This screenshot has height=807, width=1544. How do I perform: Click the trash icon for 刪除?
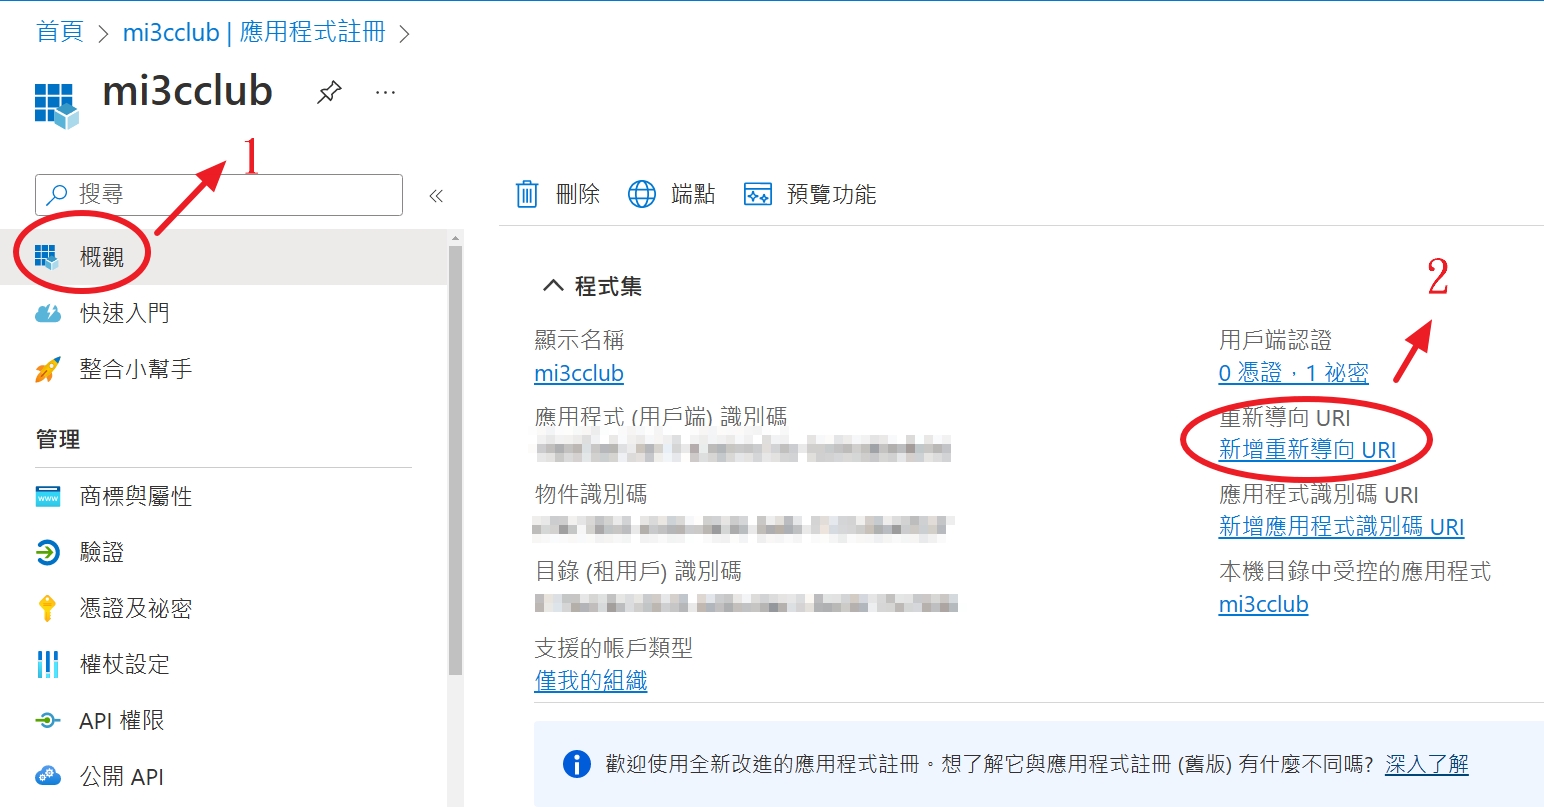[527, 194]
